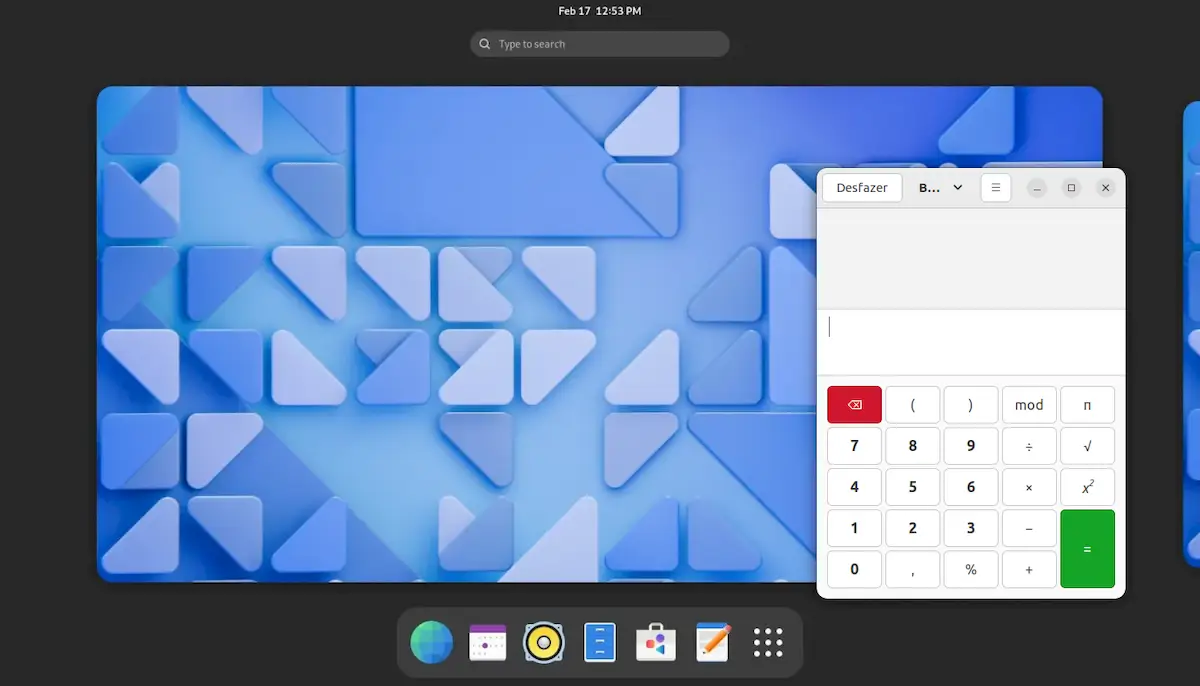Open the calculator hamburger menu
Screen dimensions: 1200x686
coord(996,188)
